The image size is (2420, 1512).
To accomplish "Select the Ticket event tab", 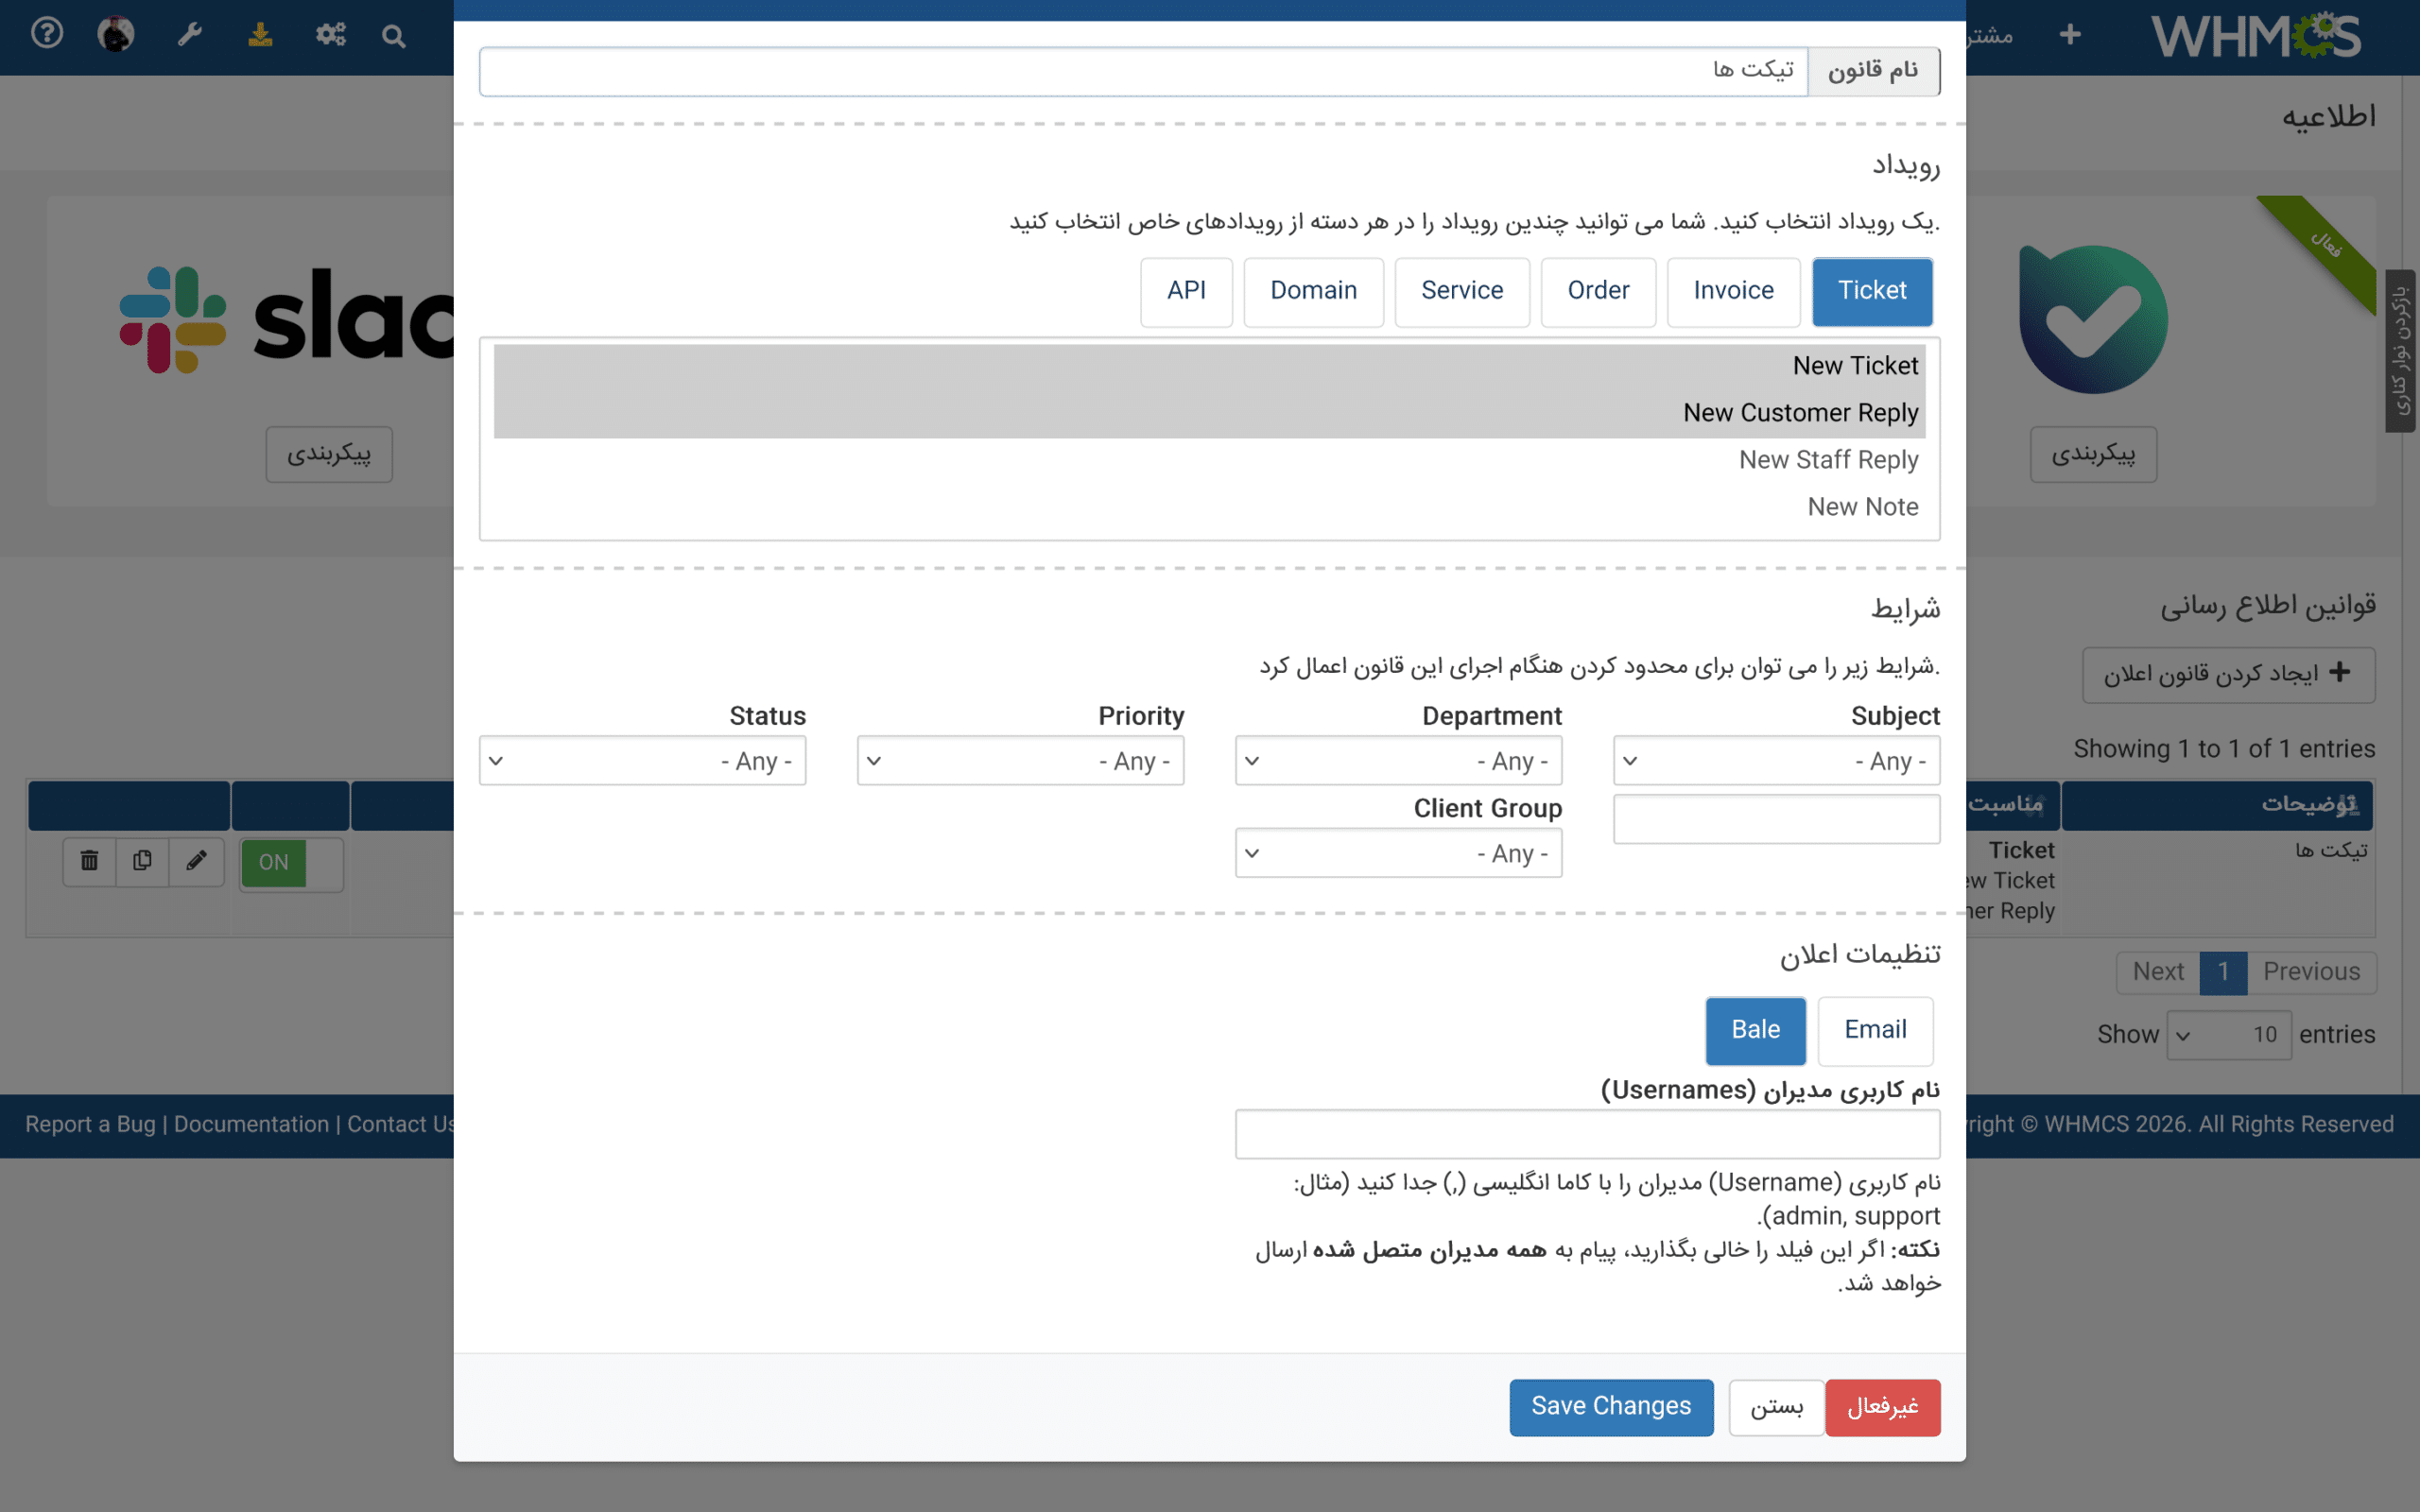I will [1871, 291].
